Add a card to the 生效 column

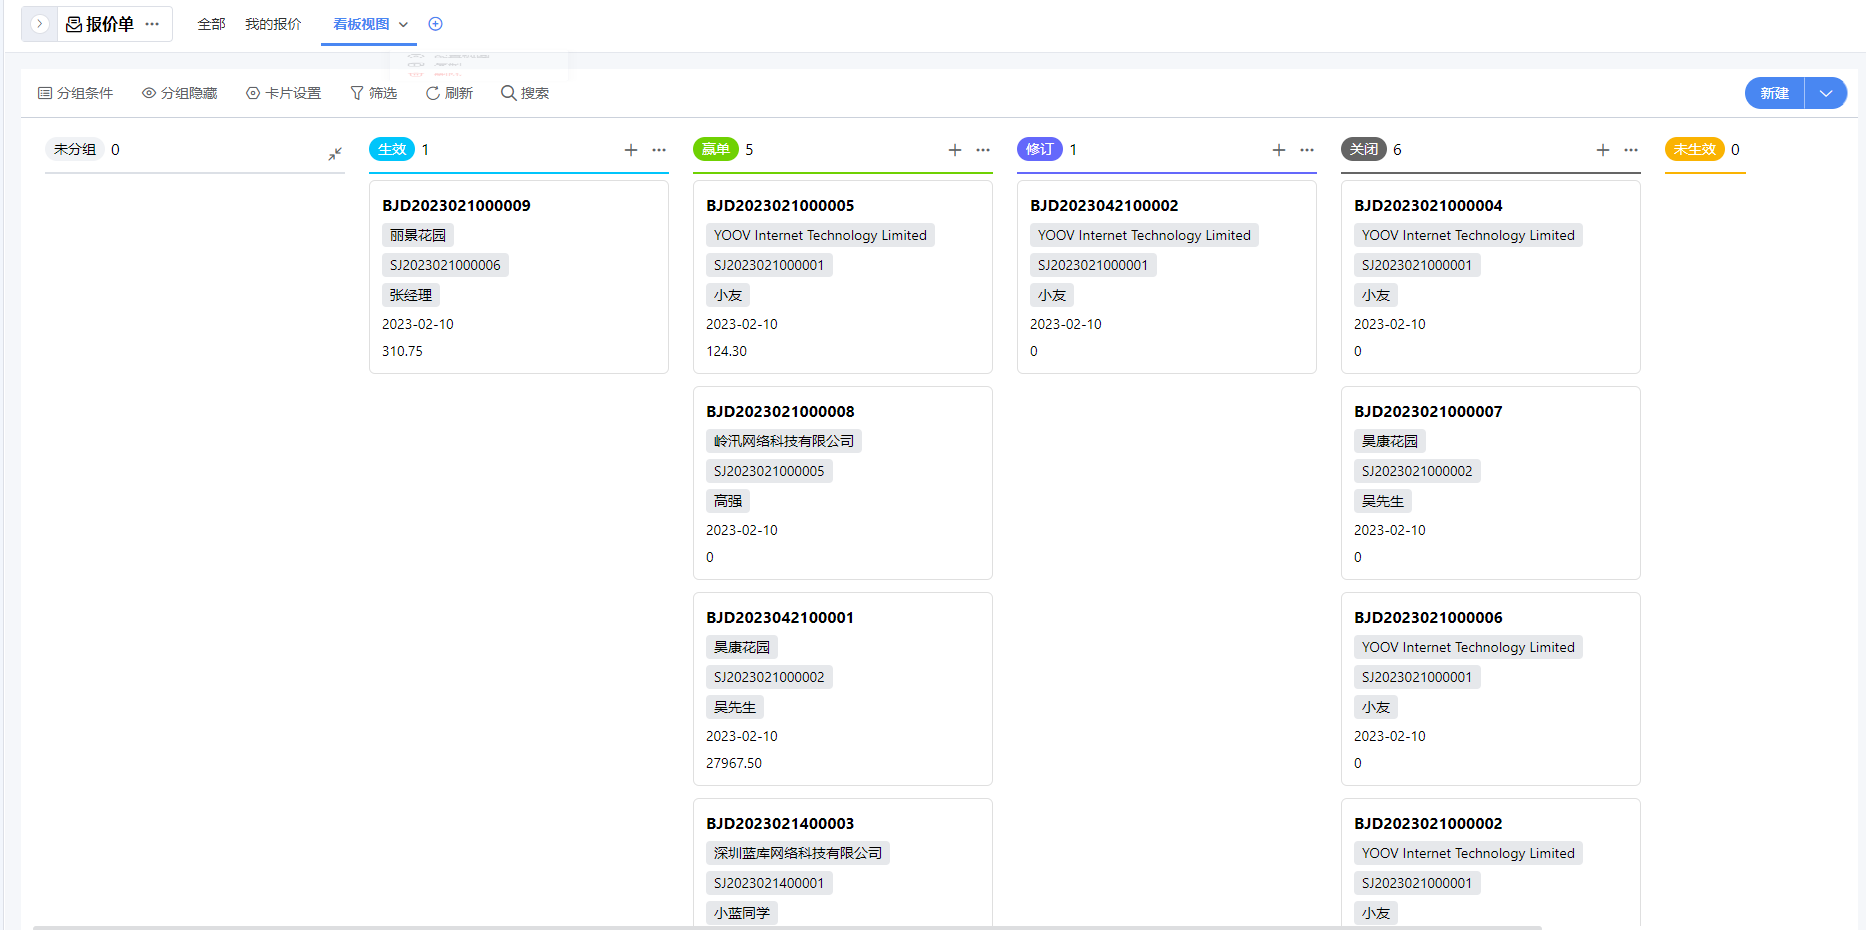pyautogui.click(x=631, y=150)
